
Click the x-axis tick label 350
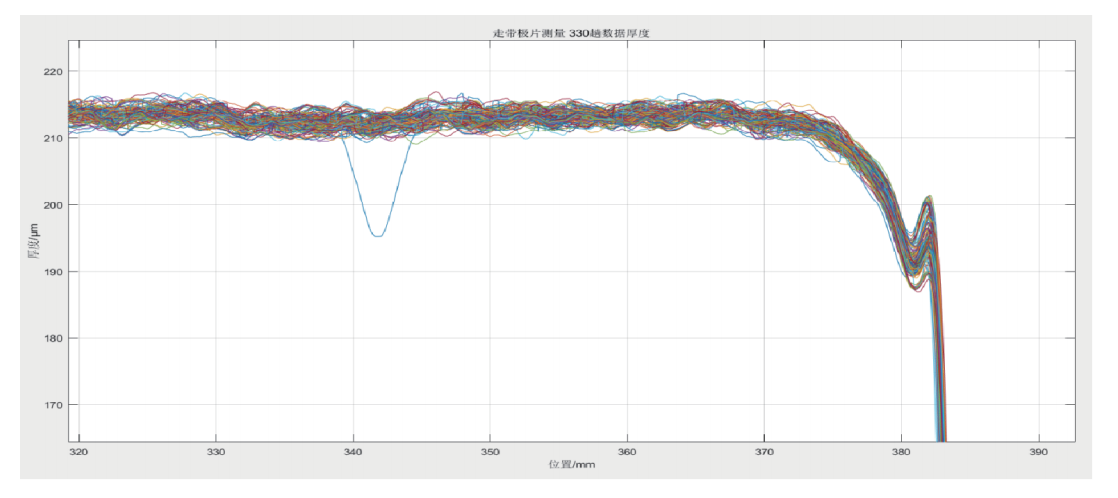pos(490,453)
